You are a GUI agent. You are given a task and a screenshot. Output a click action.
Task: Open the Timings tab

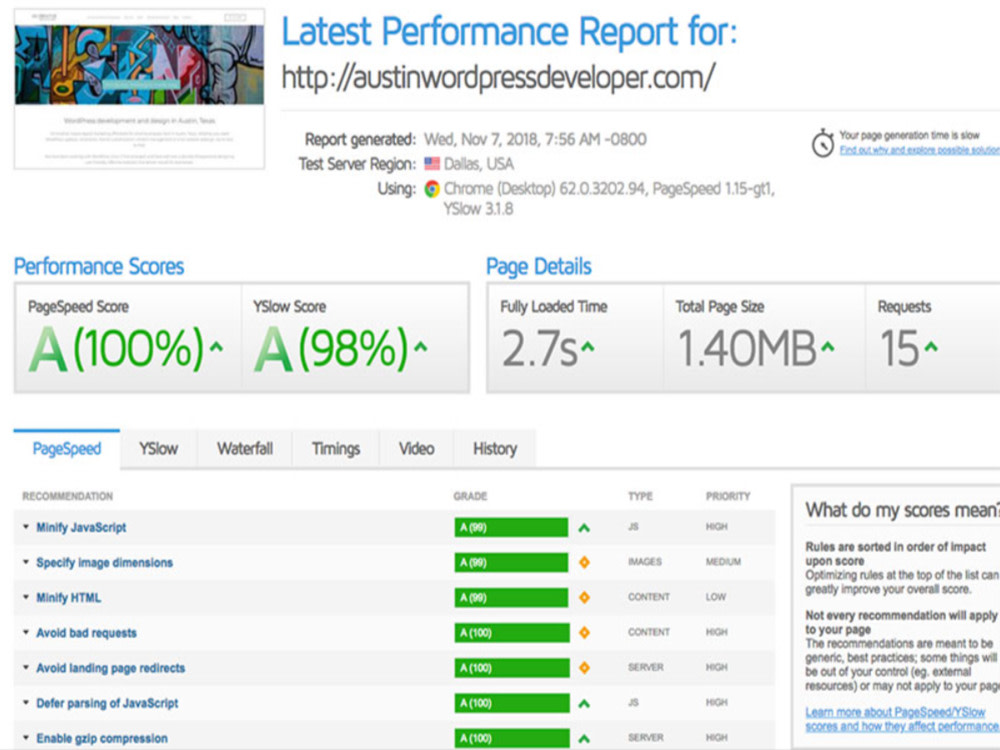coord(336,449)
